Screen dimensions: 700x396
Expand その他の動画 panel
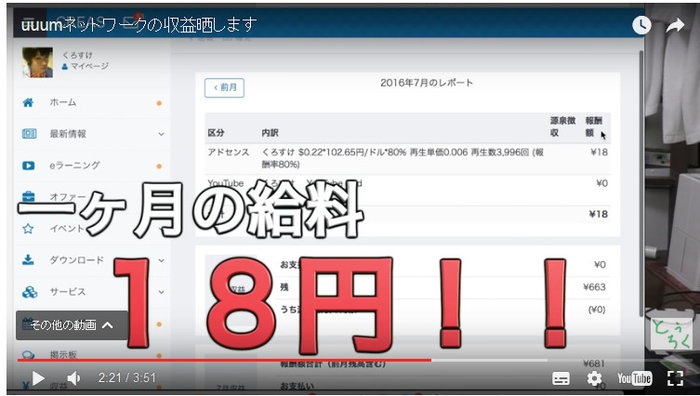[71, 325]
